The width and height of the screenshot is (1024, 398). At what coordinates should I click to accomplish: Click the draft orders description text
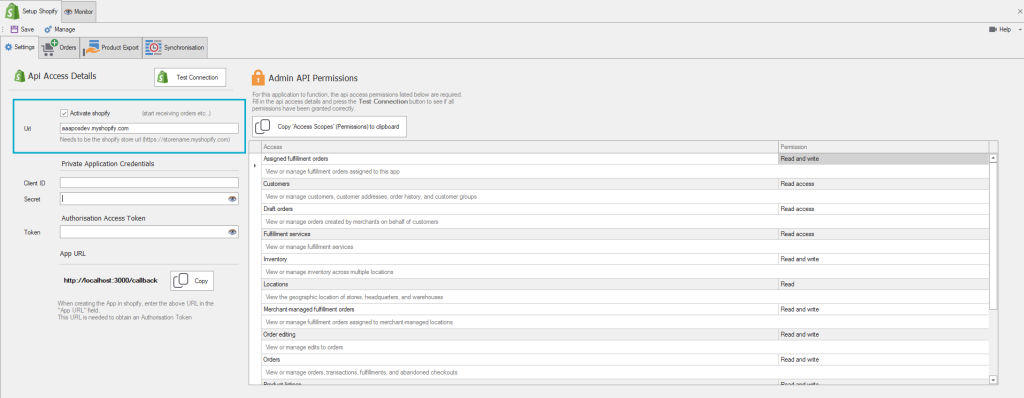(352, 222)
